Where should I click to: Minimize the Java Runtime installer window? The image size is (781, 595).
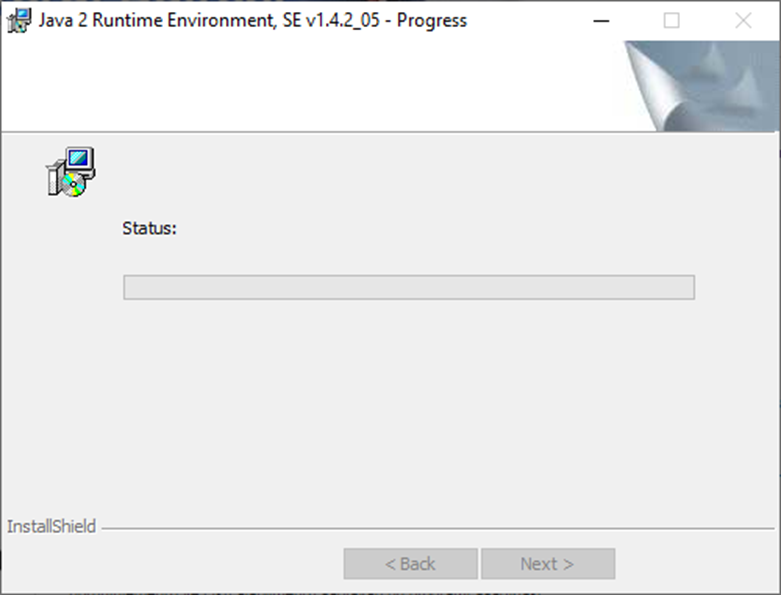(601, 21)
